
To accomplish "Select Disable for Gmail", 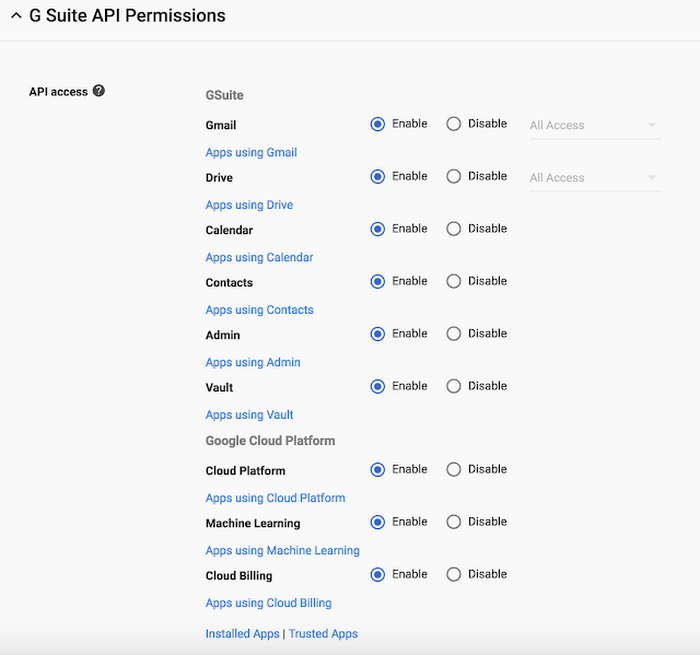I will [454, 124].
